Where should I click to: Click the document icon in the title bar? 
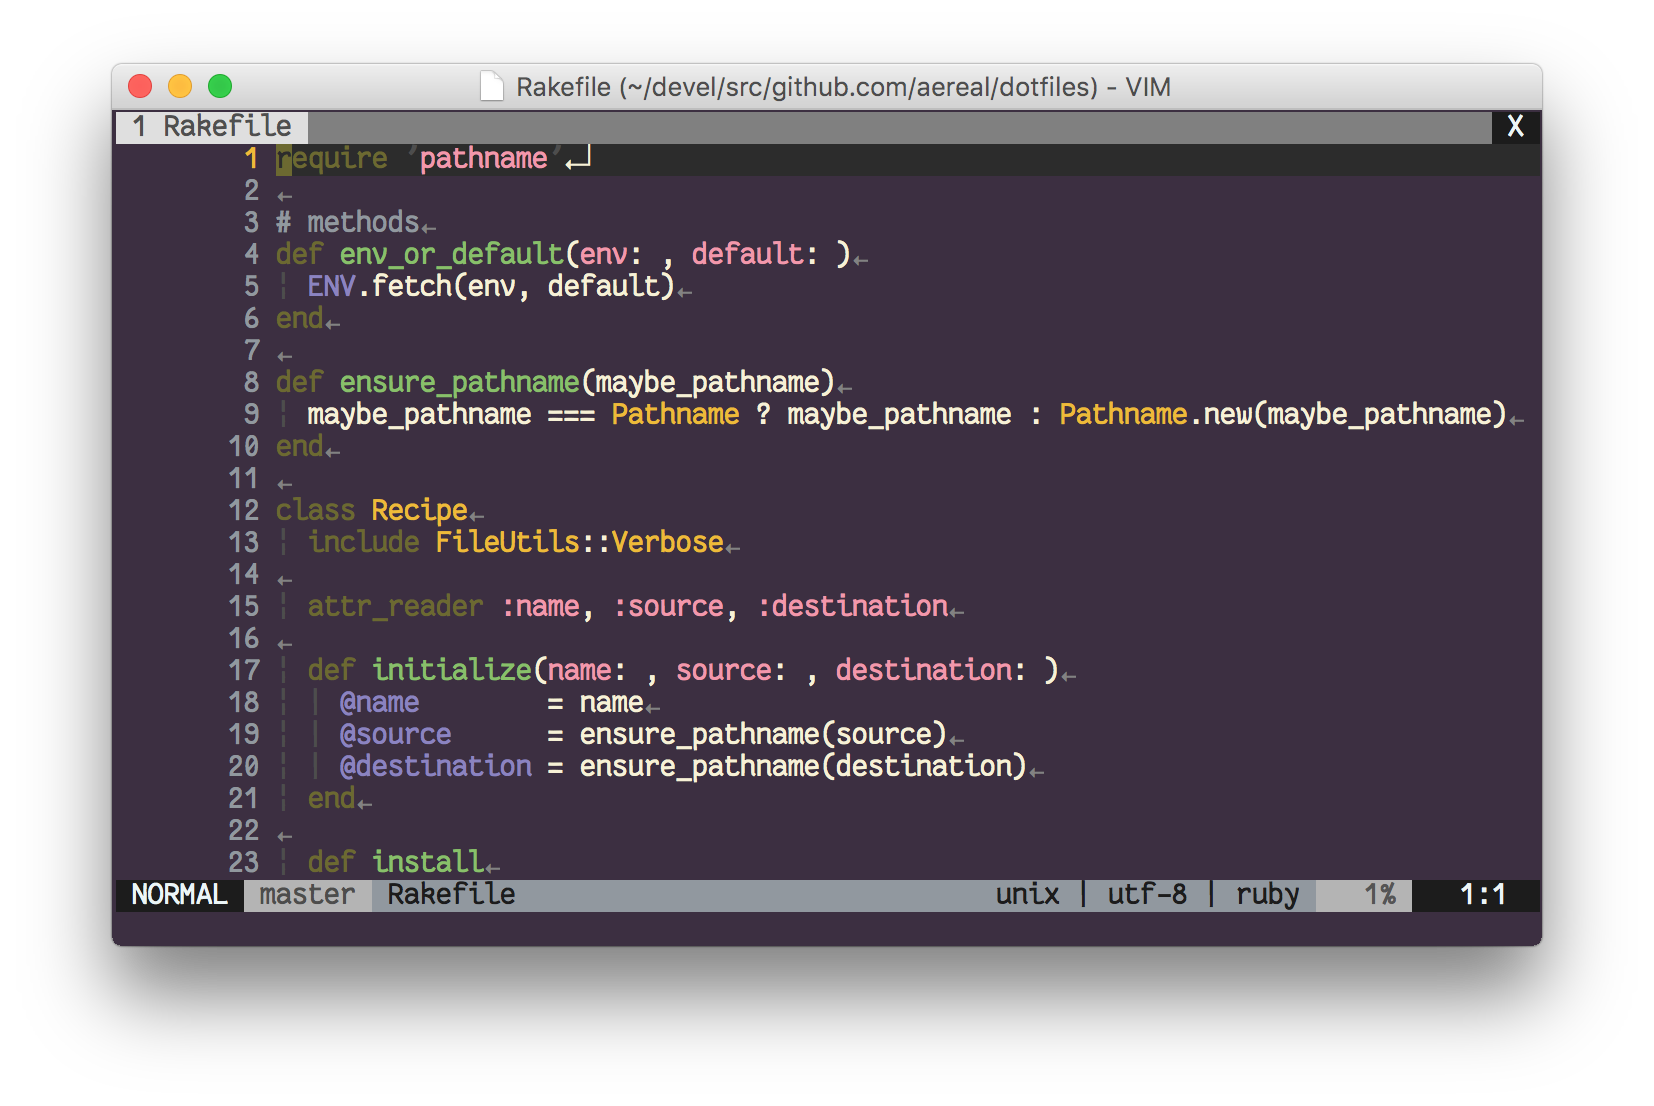tap(491, 87)
